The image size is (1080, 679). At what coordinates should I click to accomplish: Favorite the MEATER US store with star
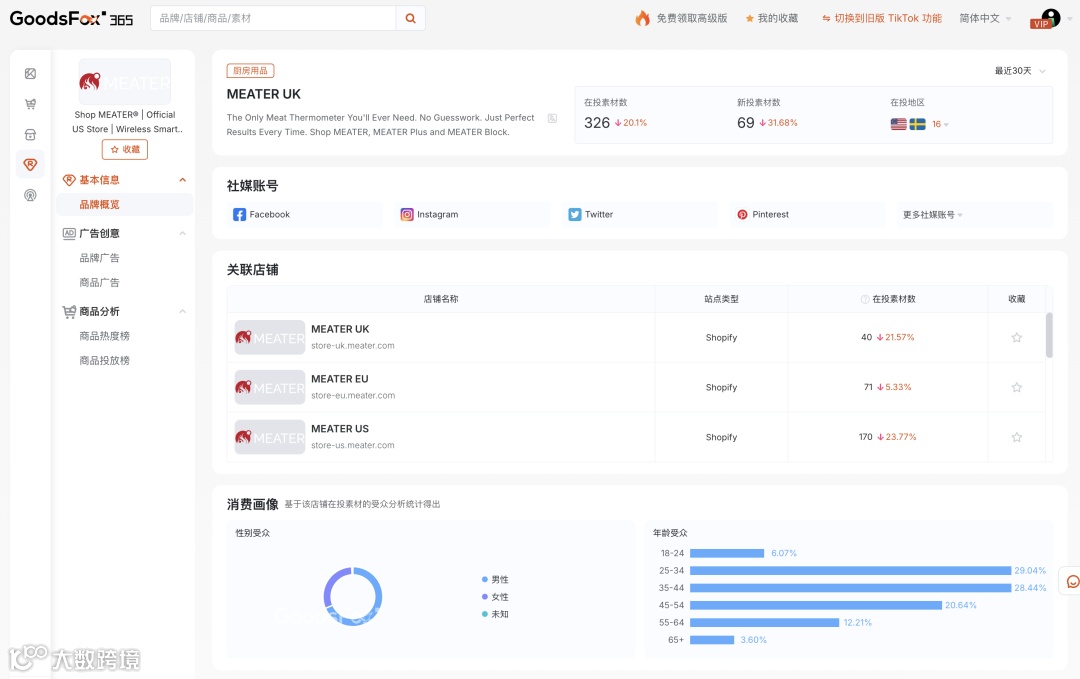pos(1017,437)
